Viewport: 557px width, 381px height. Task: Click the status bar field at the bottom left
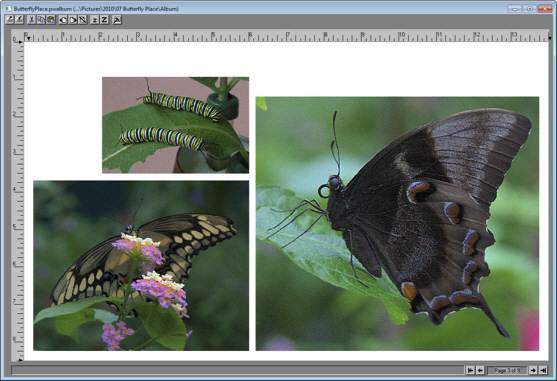(238, 370)
